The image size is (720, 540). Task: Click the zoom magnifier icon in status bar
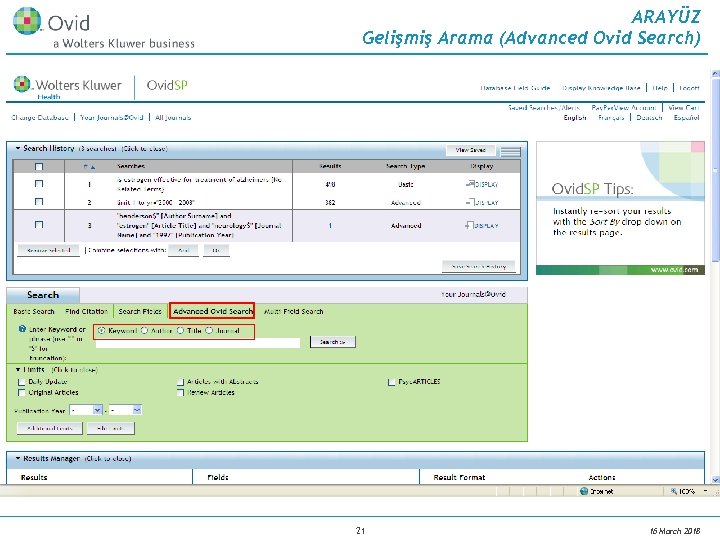674,491
